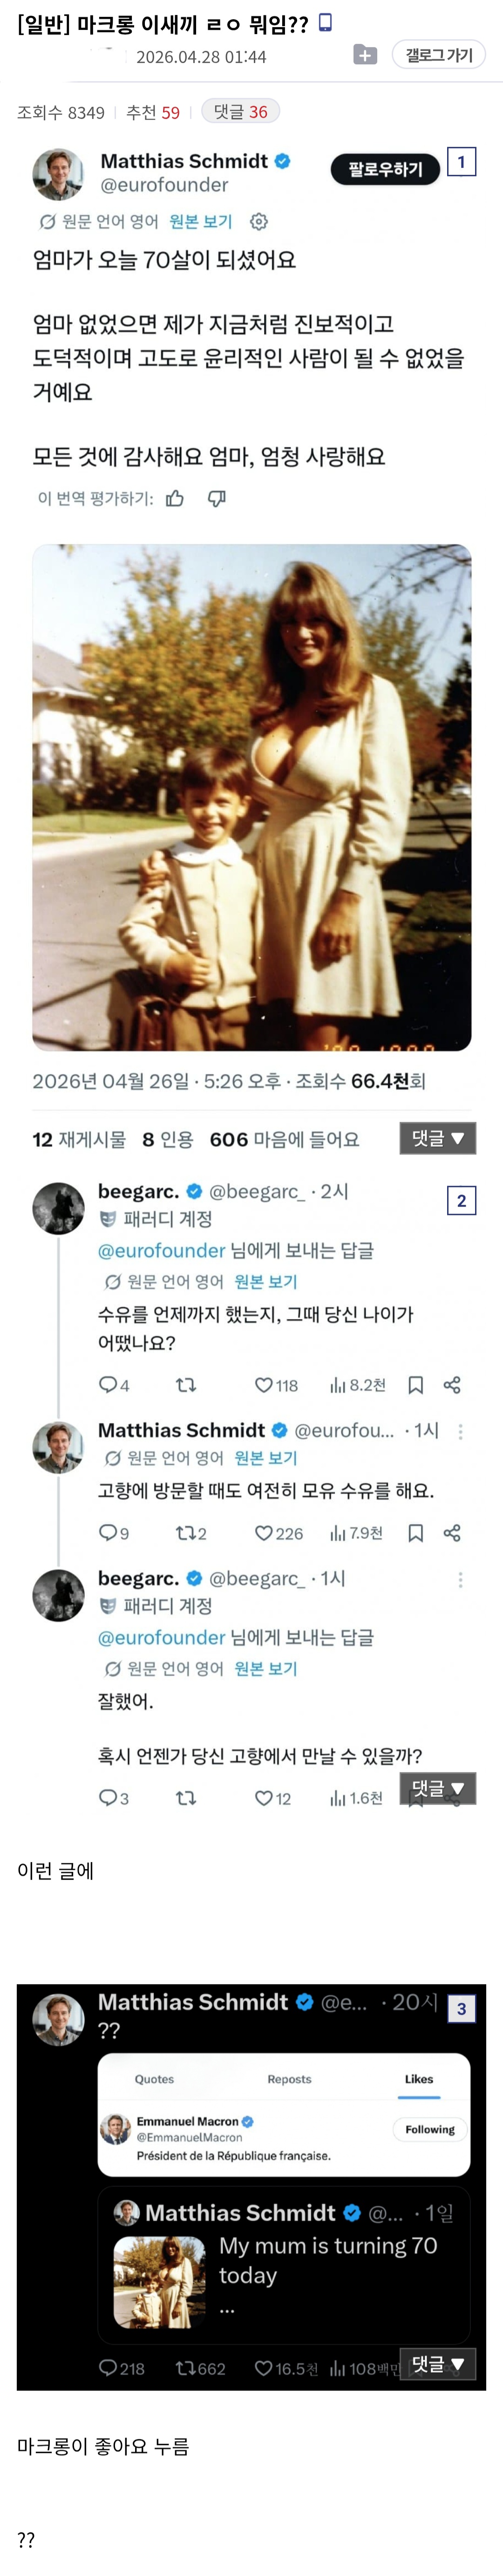Screen dimensions: 503x2576
Task: Click the mobile phone icon next to the post title
Action: tap(325, 23)
